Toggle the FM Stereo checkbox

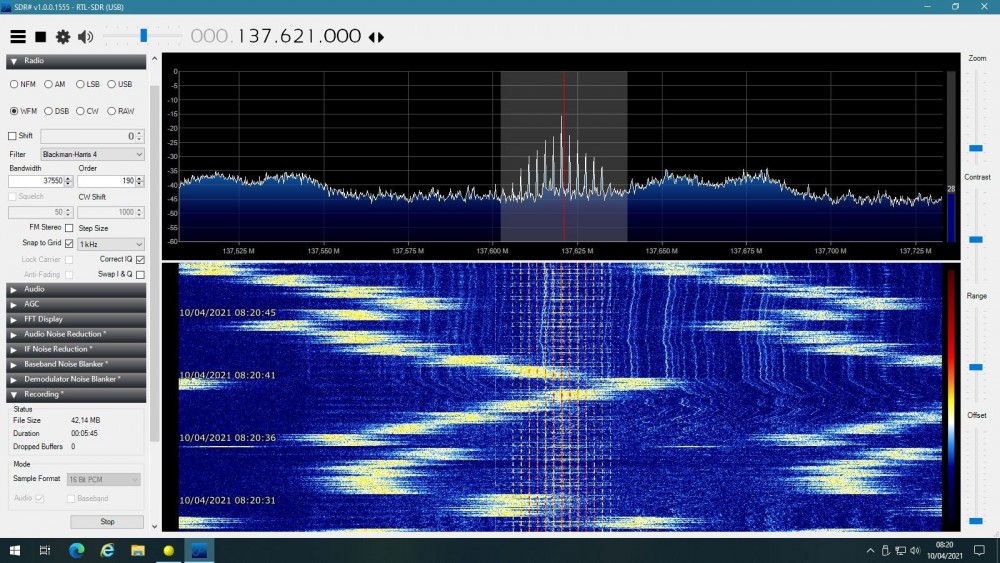69,228
